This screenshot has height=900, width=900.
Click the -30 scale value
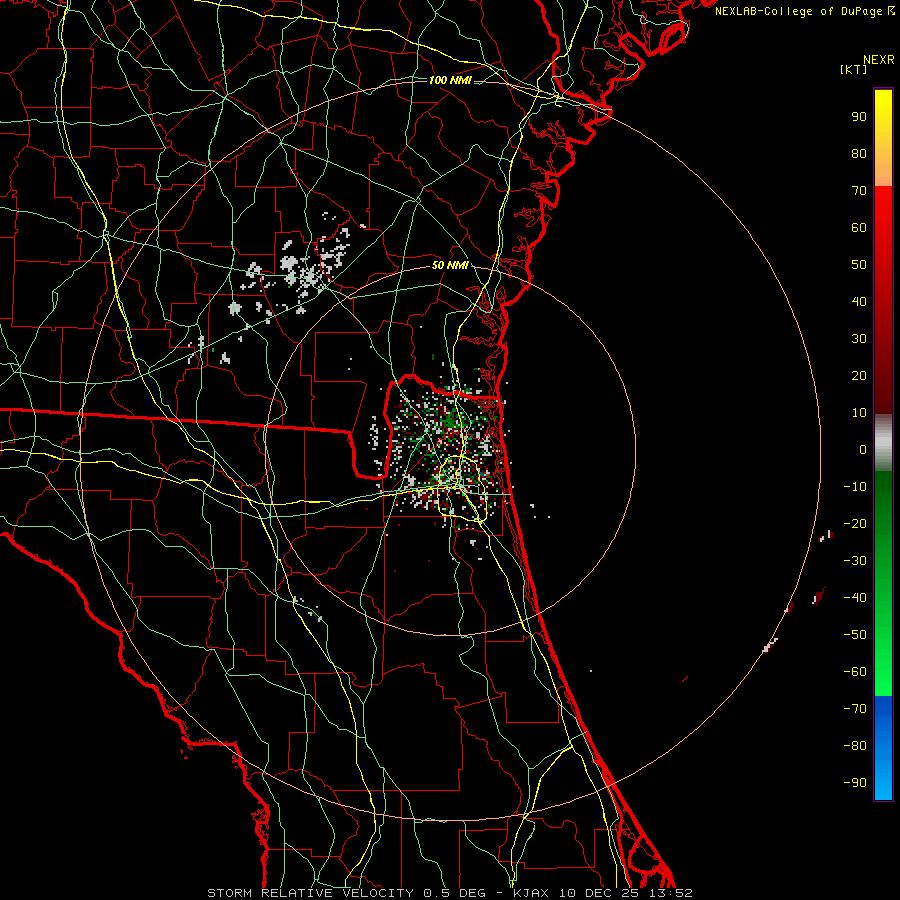[x=855, y=561]
